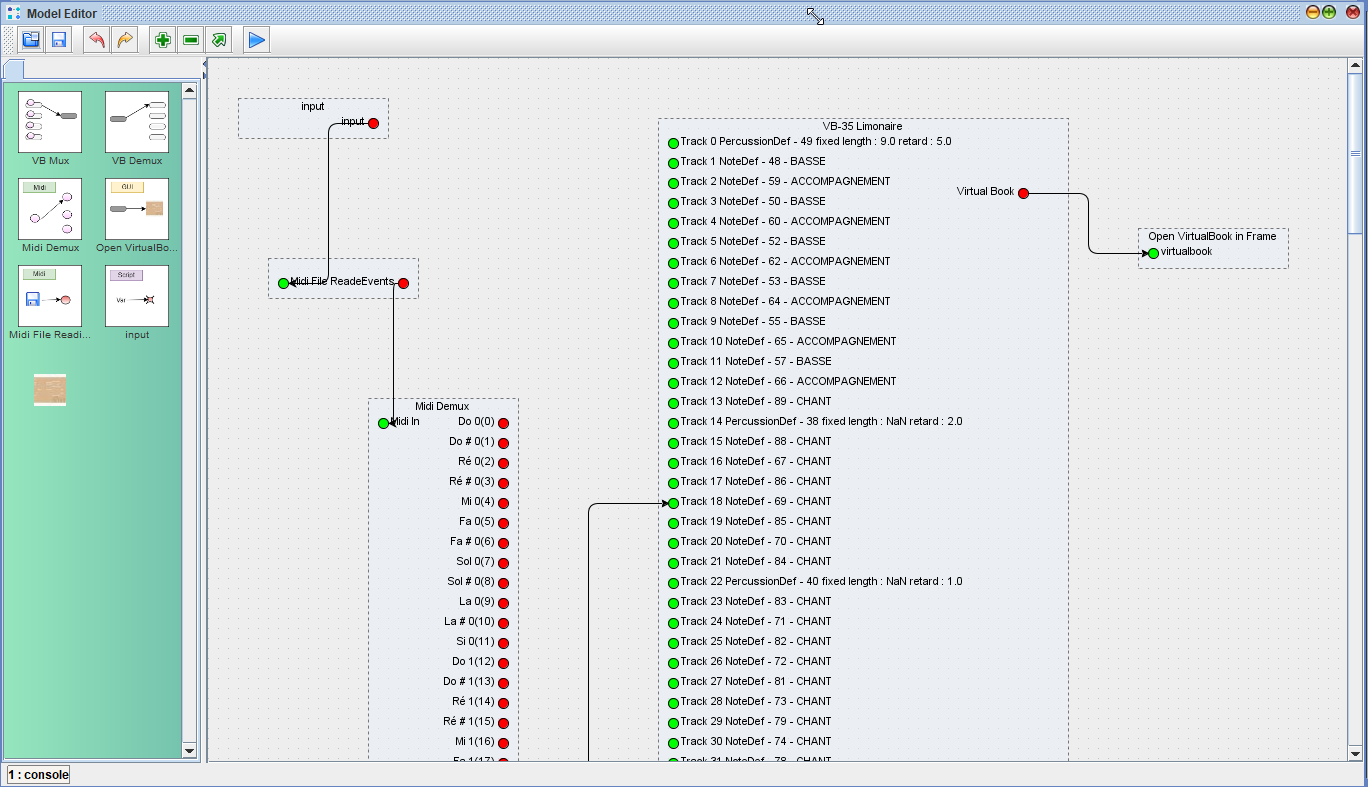Undo the last action with red arrow
1368x787 pixels.
(x=97, y=40)
